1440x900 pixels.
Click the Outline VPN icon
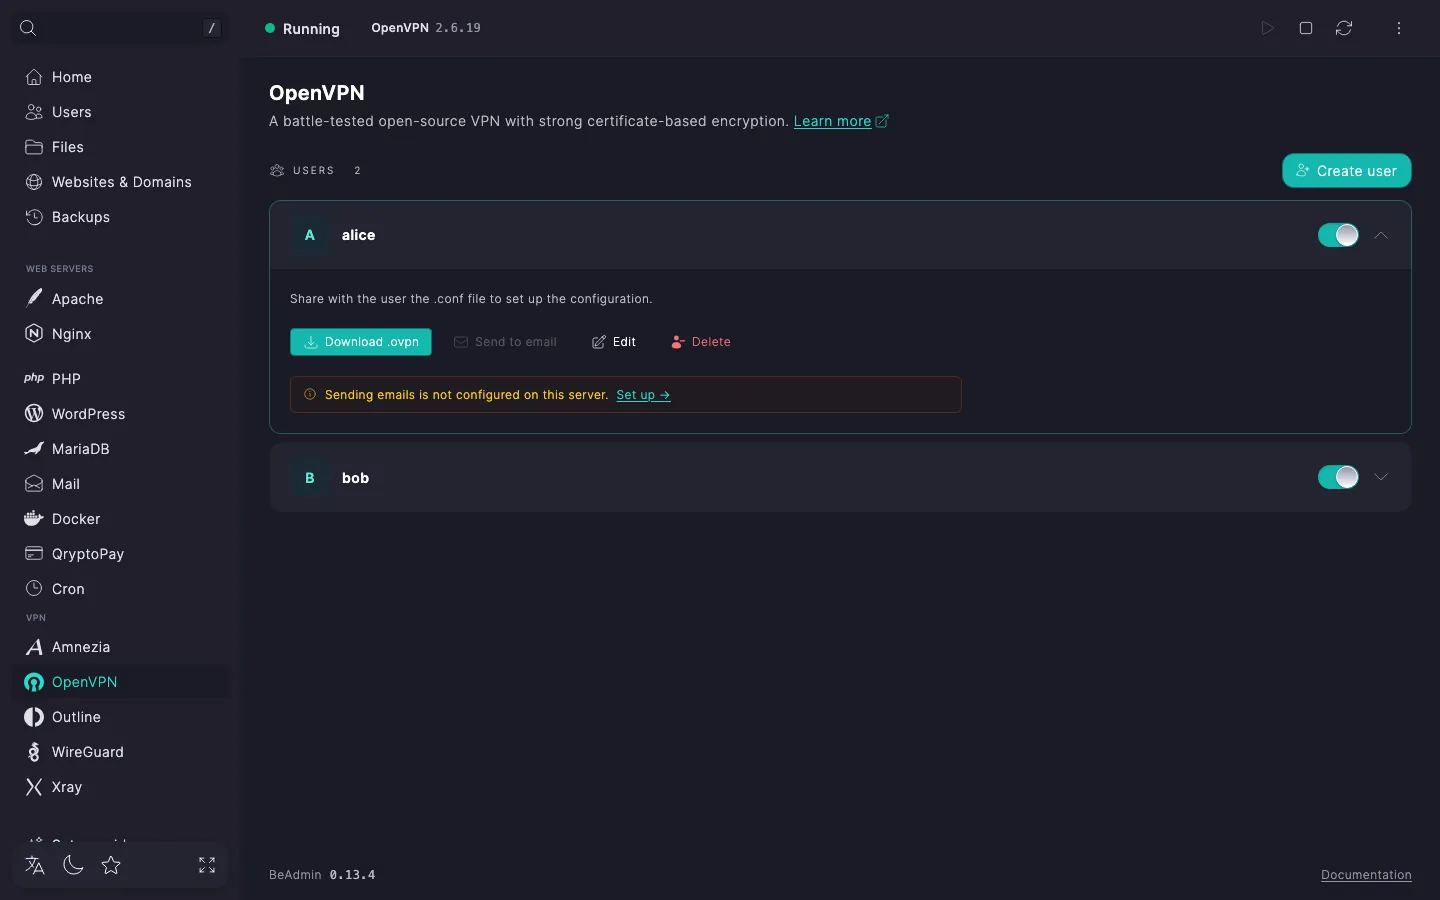(x=34, y=717)
